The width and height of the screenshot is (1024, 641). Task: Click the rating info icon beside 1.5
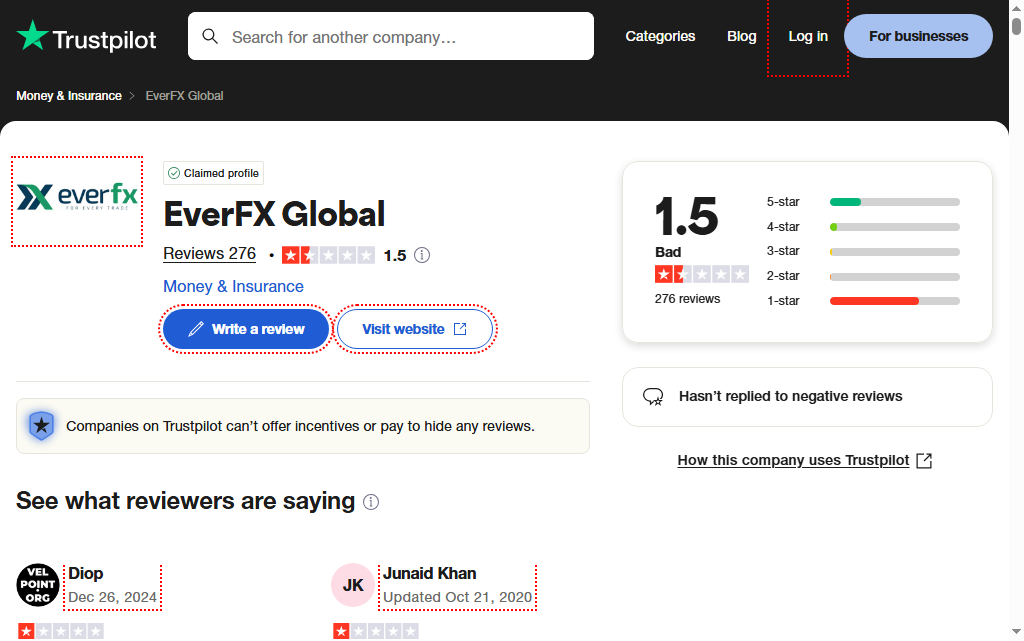[422, 255]
